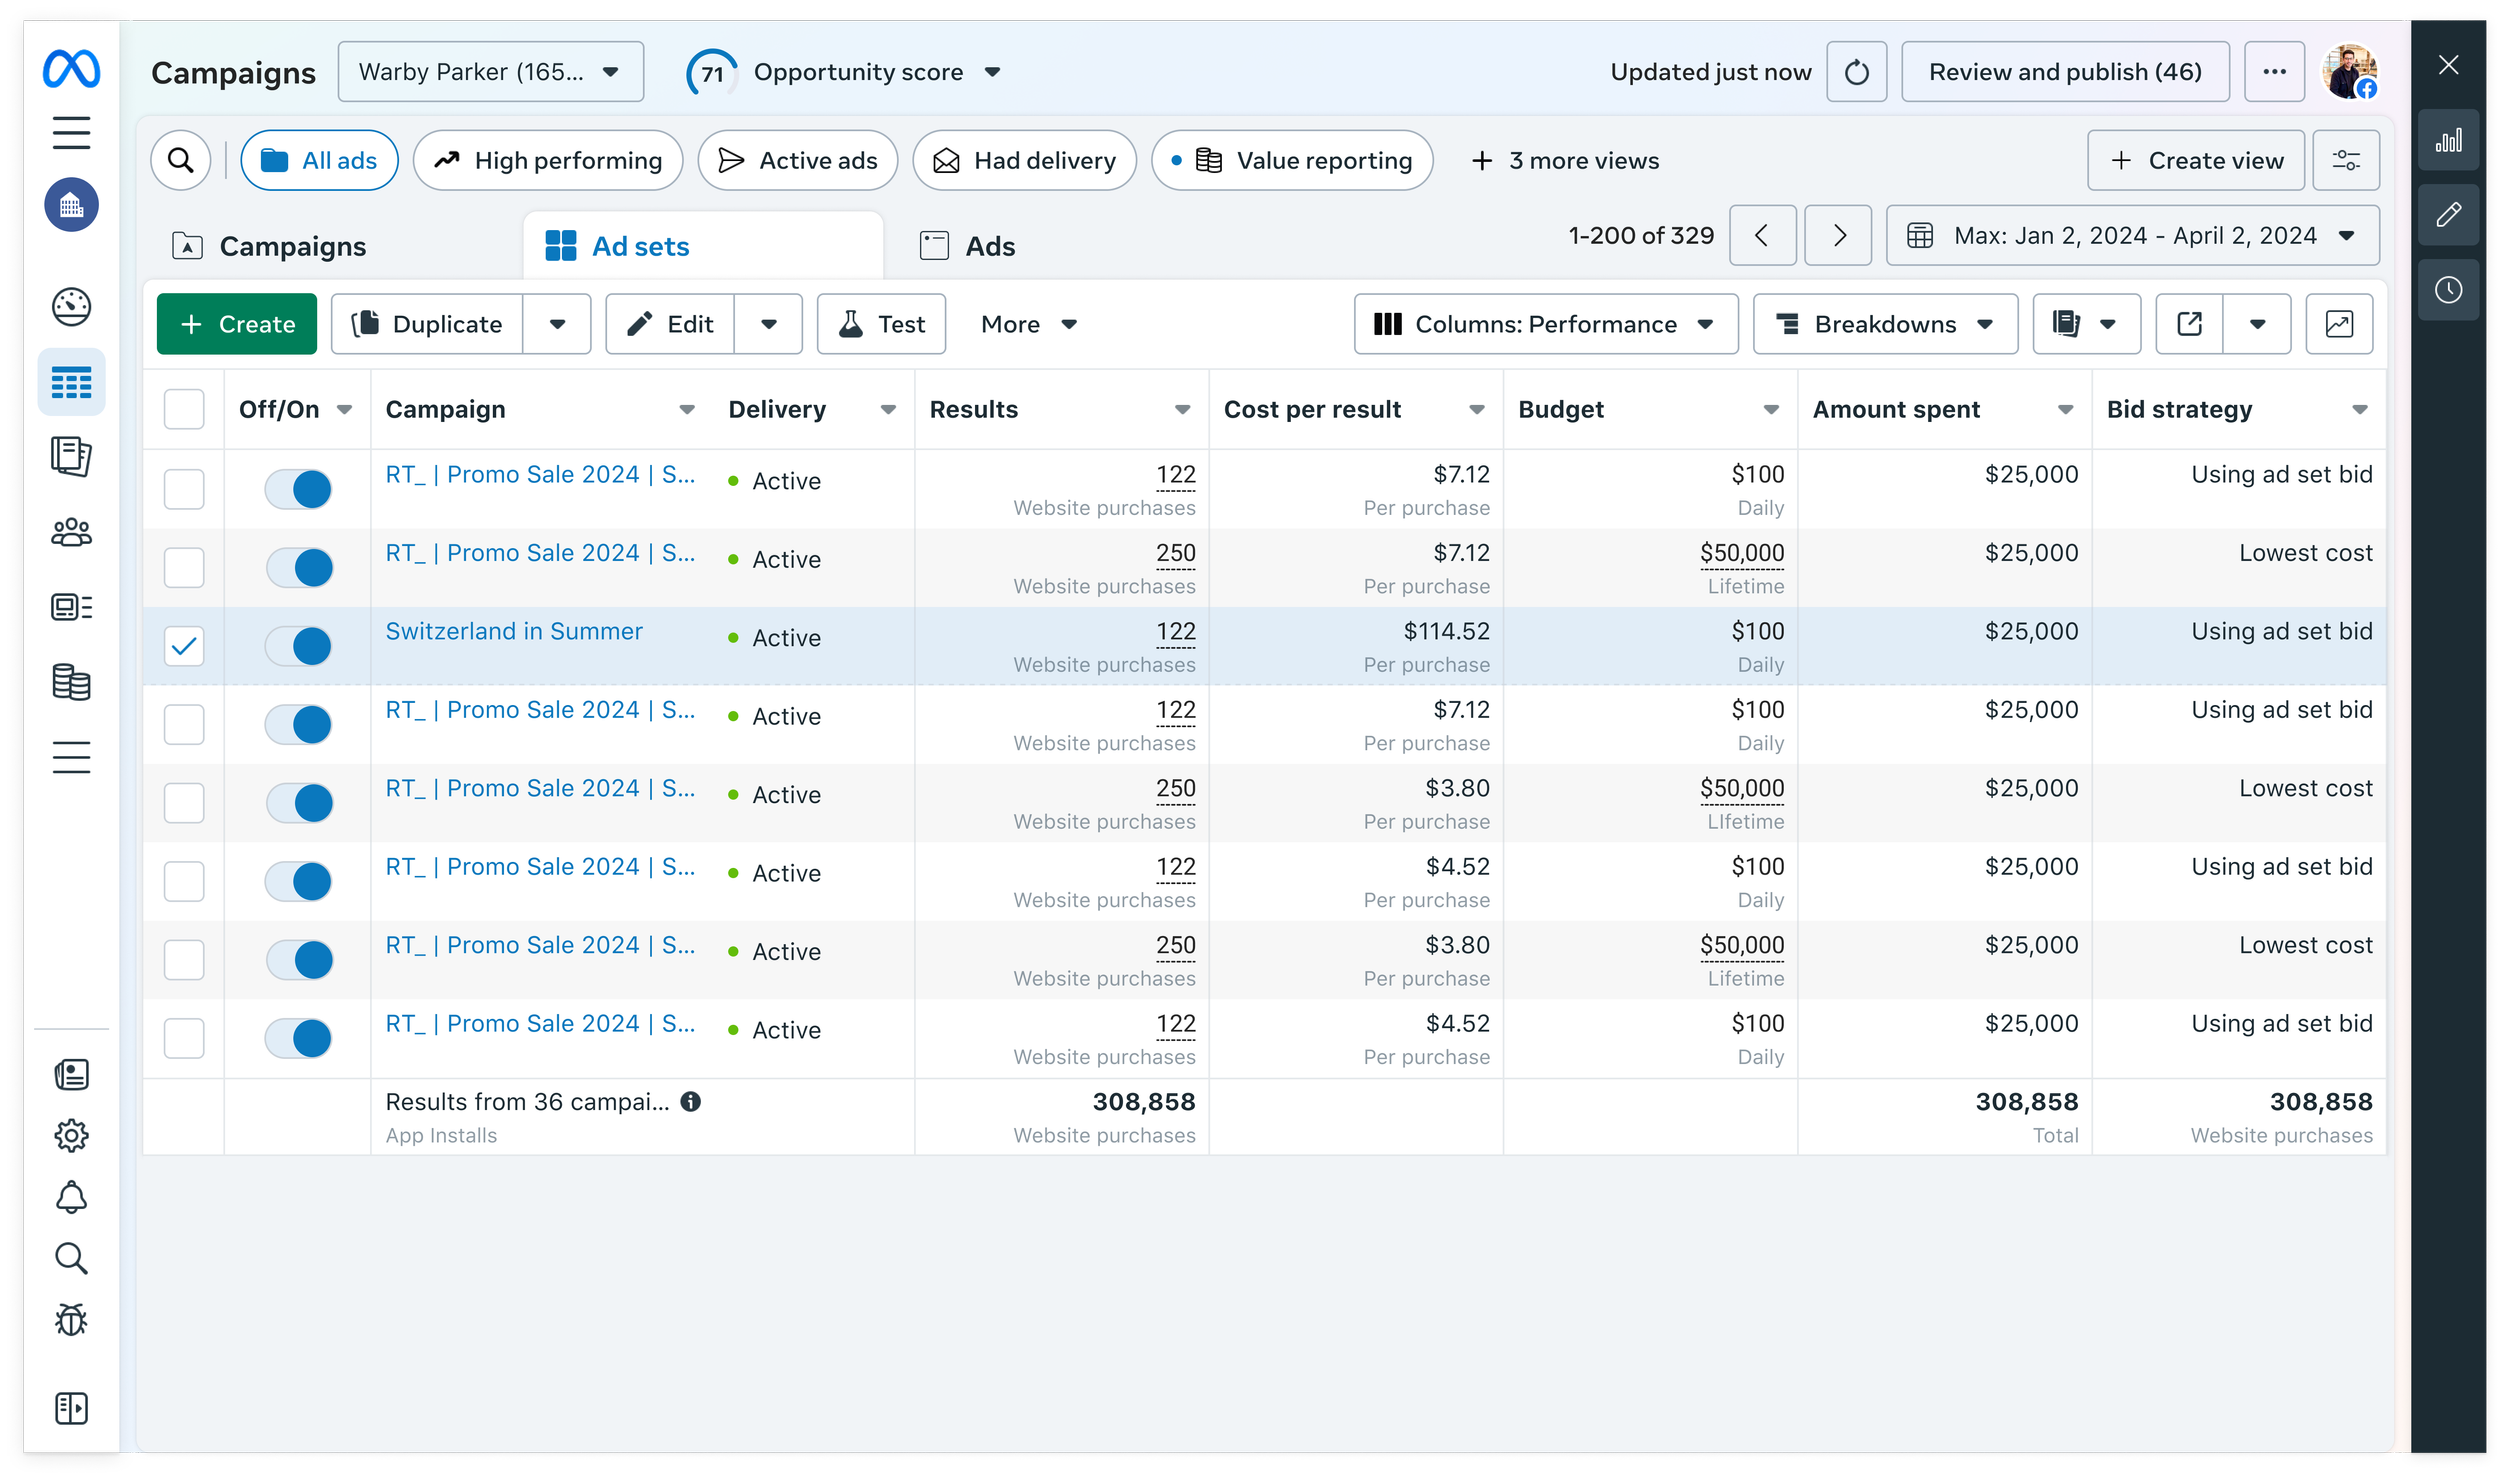This screenshot has width=2500, height=1480.
Task: Click the Test button
Action: point(881,324)
